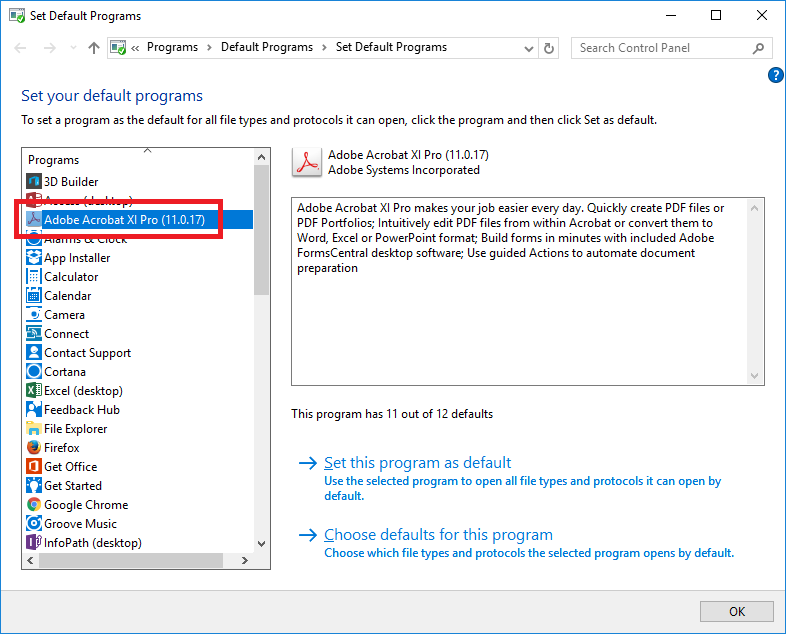This screenshot has width=786, height=634.
Task: Click the program list vertical scrollbar thumb
Action: point(261,230)
